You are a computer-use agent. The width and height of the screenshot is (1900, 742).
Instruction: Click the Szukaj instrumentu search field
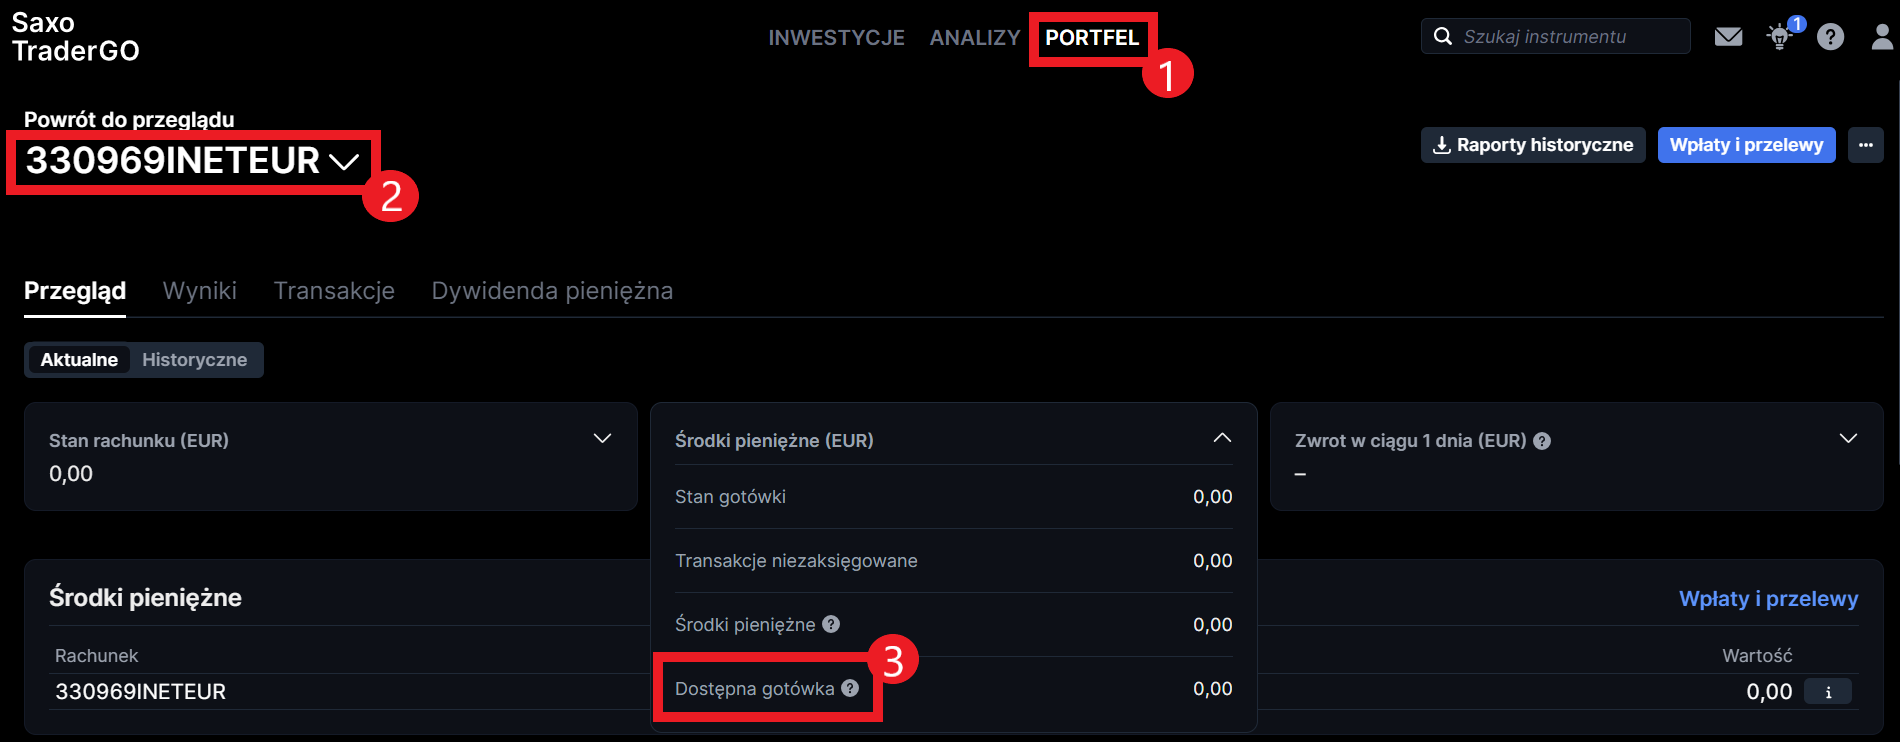[x=1555, y=37]
